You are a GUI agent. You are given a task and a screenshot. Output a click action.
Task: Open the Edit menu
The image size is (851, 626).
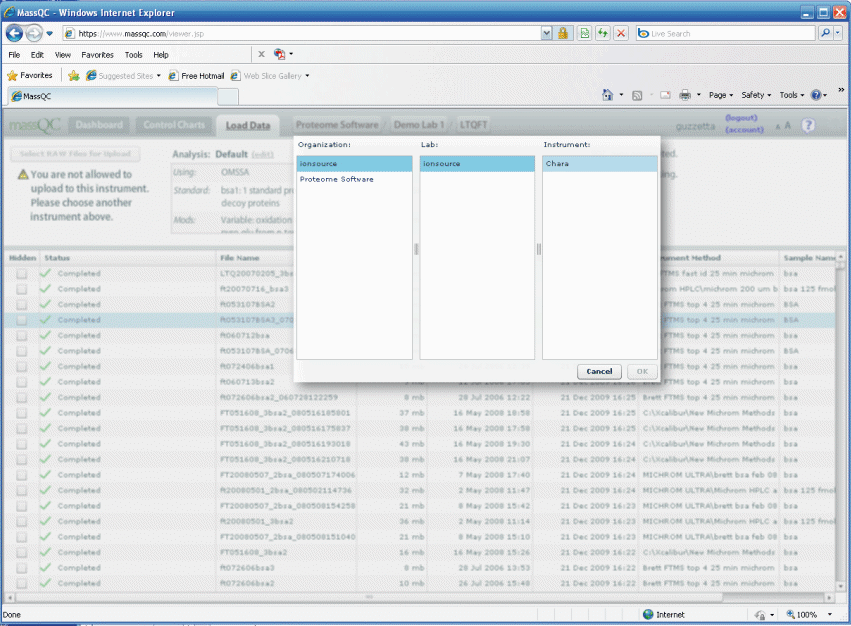[x=37, y=55]
